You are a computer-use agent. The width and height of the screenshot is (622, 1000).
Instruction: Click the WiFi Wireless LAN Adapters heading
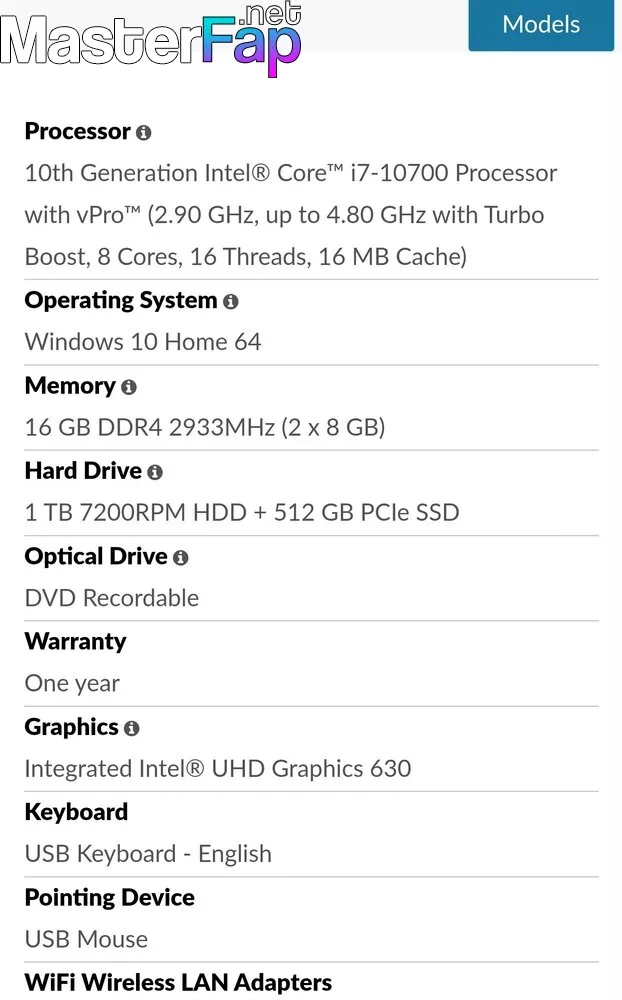(x=178, y=983)
